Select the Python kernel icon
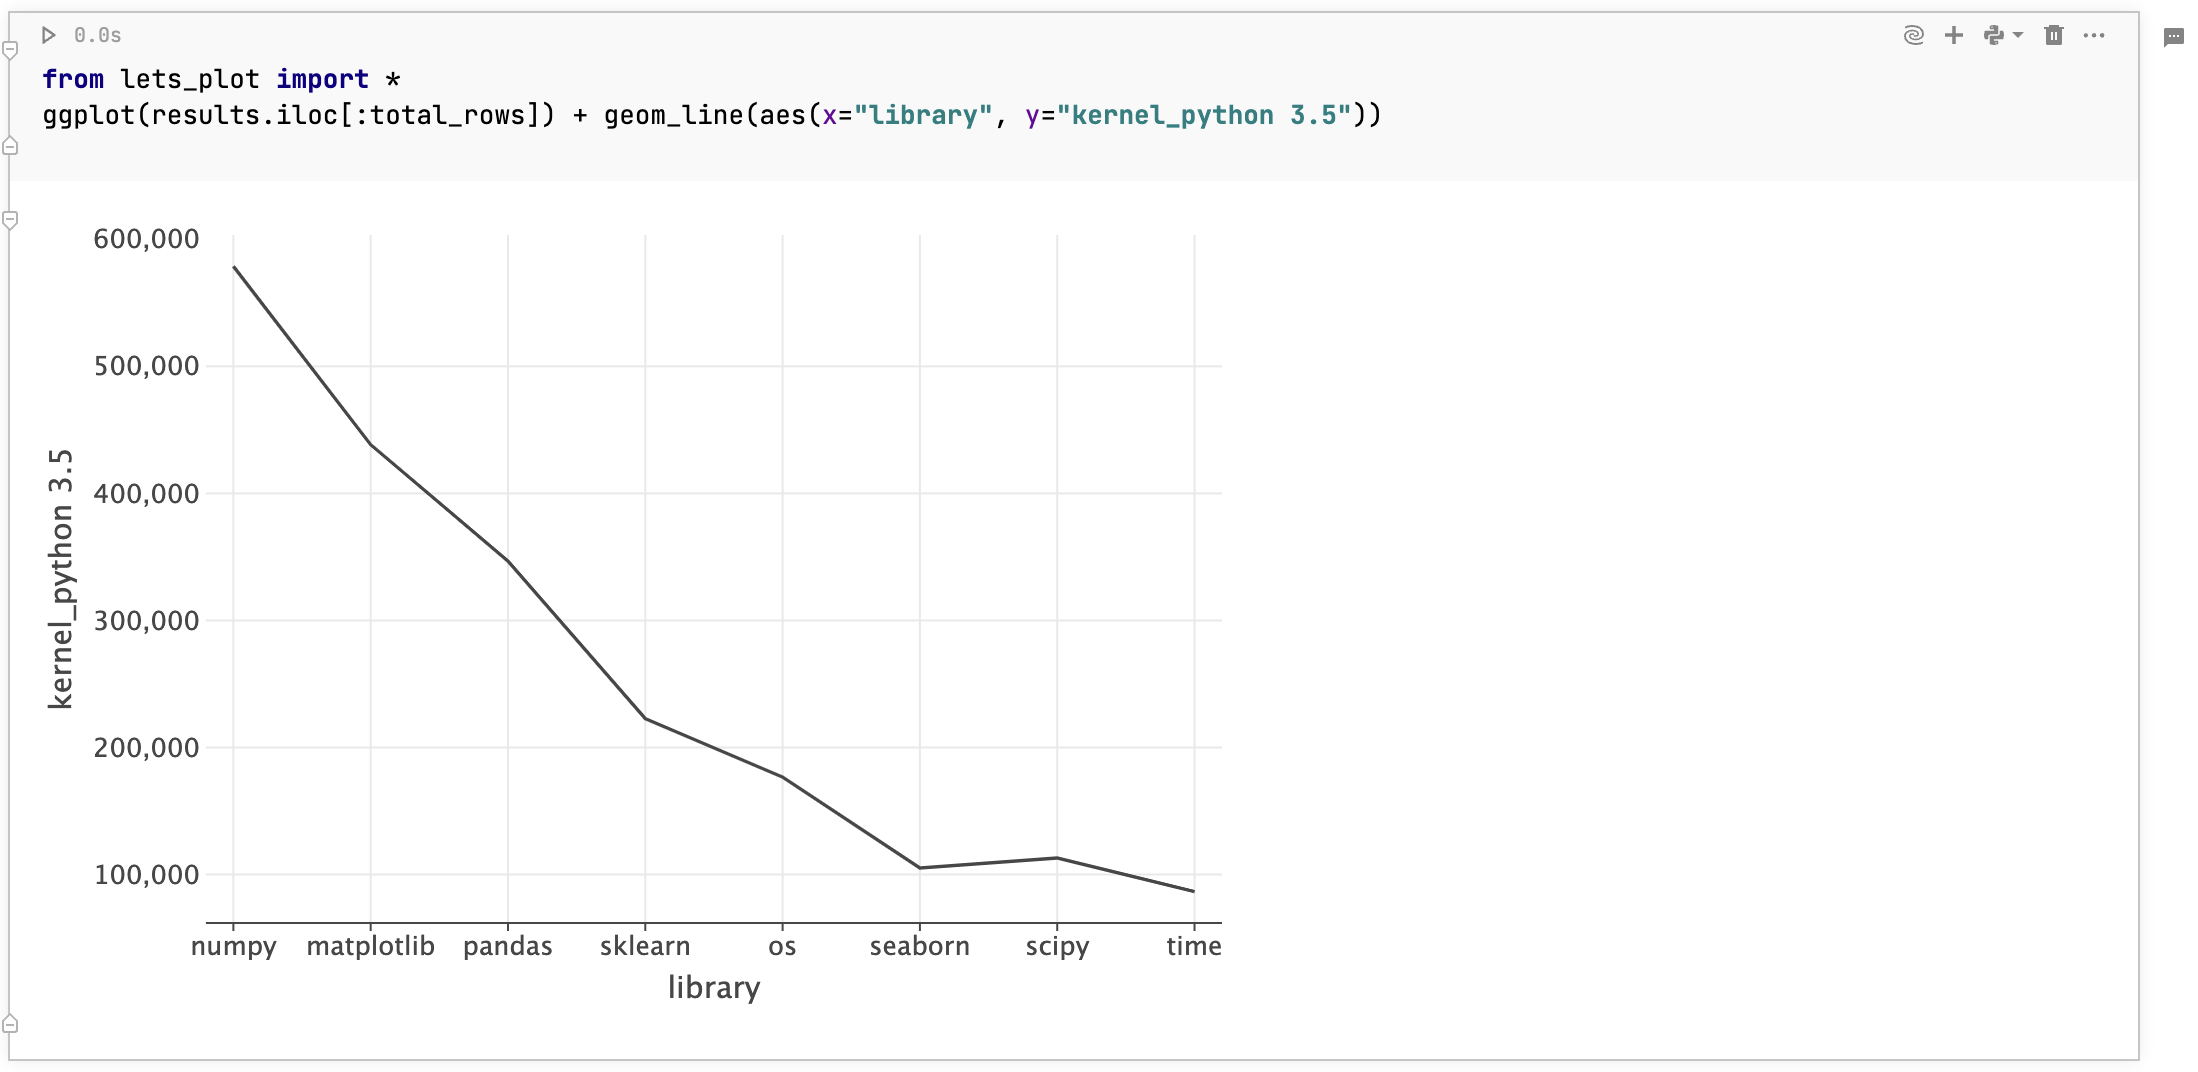2198x1072 pixels. pos(1995,35)
